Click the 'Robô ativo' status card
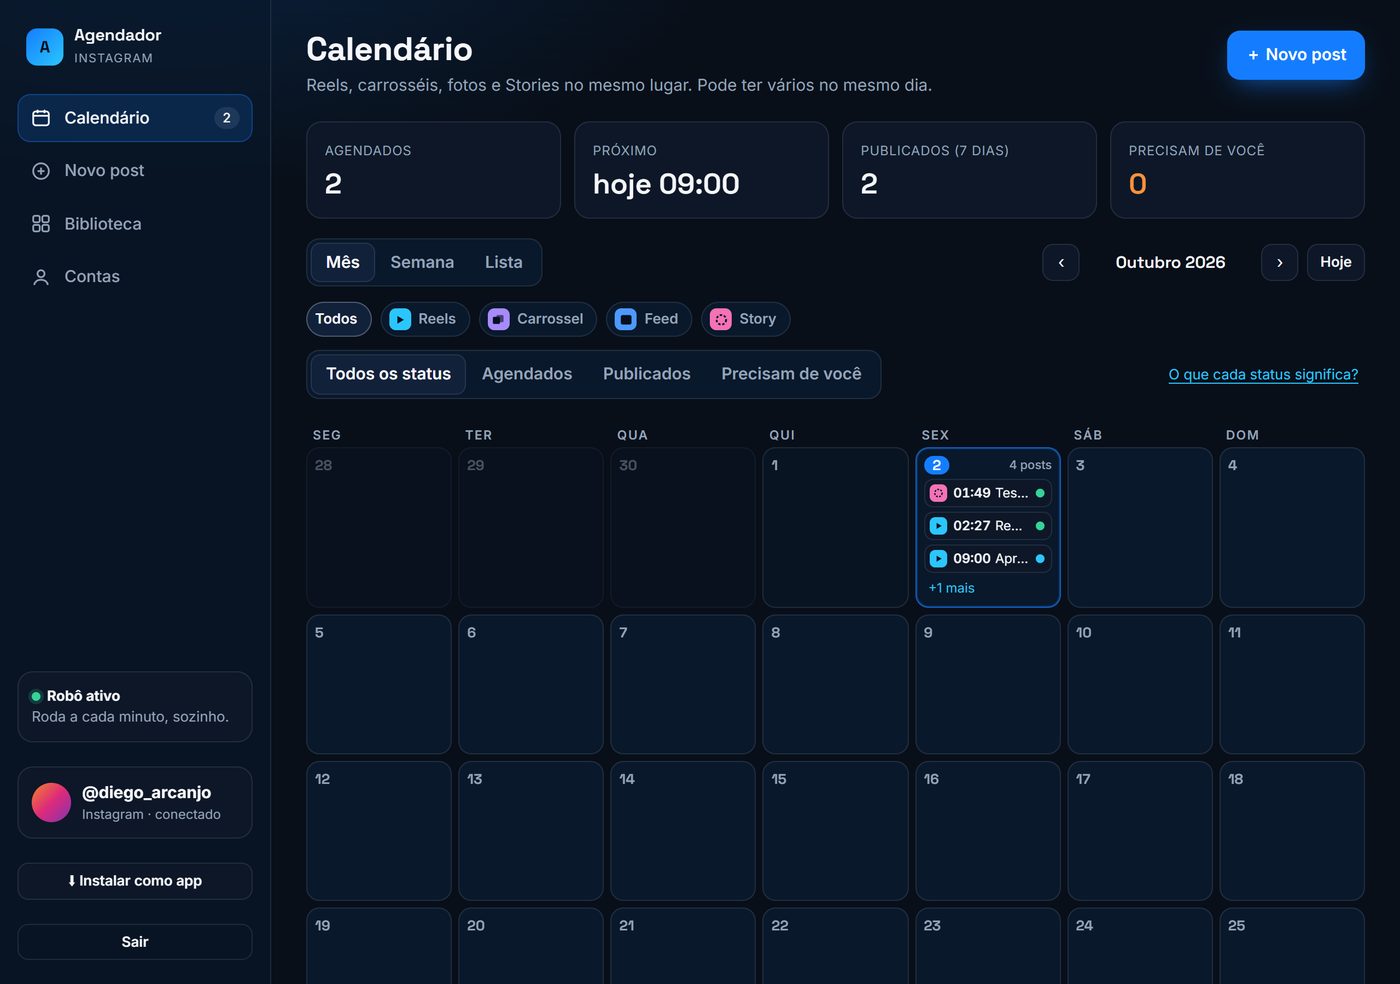 (x=135, y=707)
